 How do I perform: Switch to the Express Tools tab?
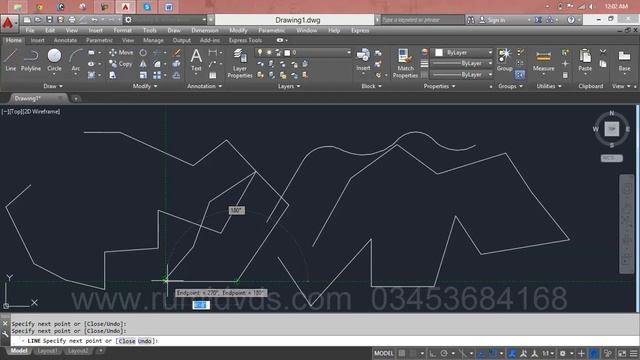pos(245,40)
